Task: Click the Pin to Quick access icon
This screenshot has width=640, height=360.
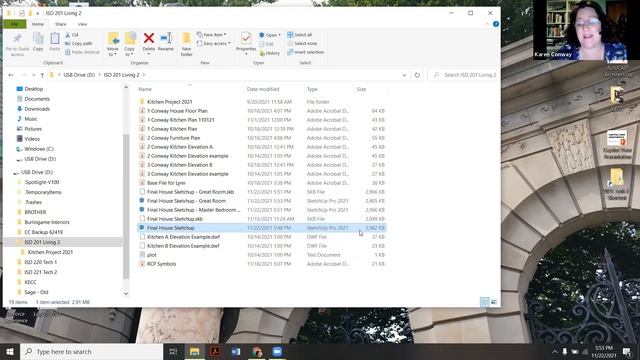Action: [17, 39]
